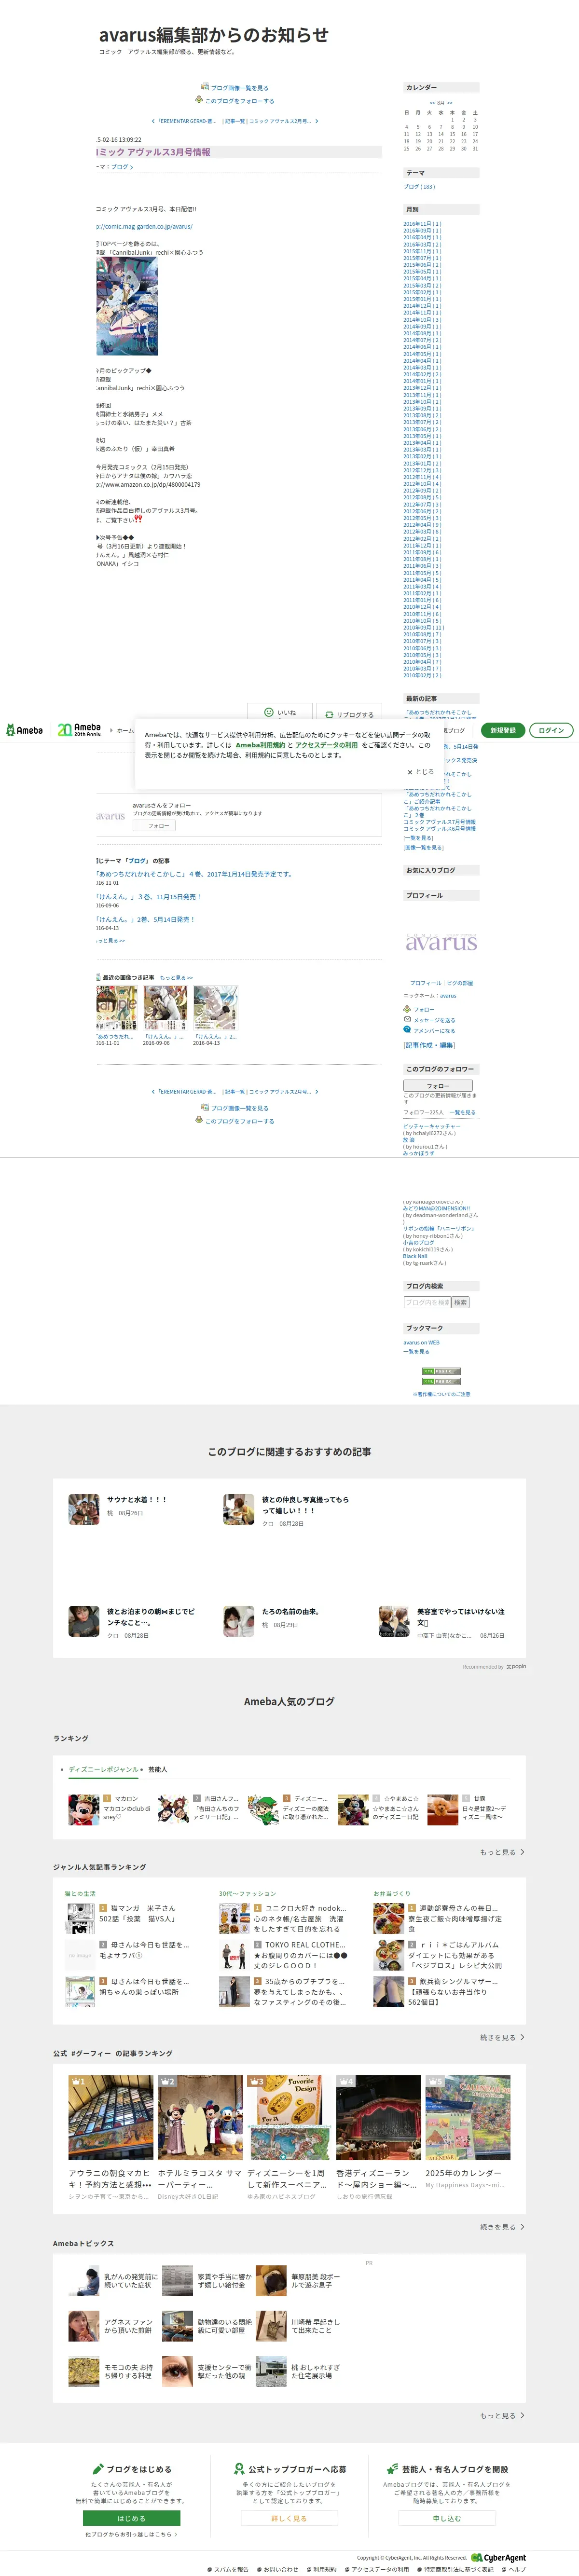This screenshot has height=2576, width=579.
Task: Open the 美容室でやってはいけない注文 article
Action: coord(461,1617)
